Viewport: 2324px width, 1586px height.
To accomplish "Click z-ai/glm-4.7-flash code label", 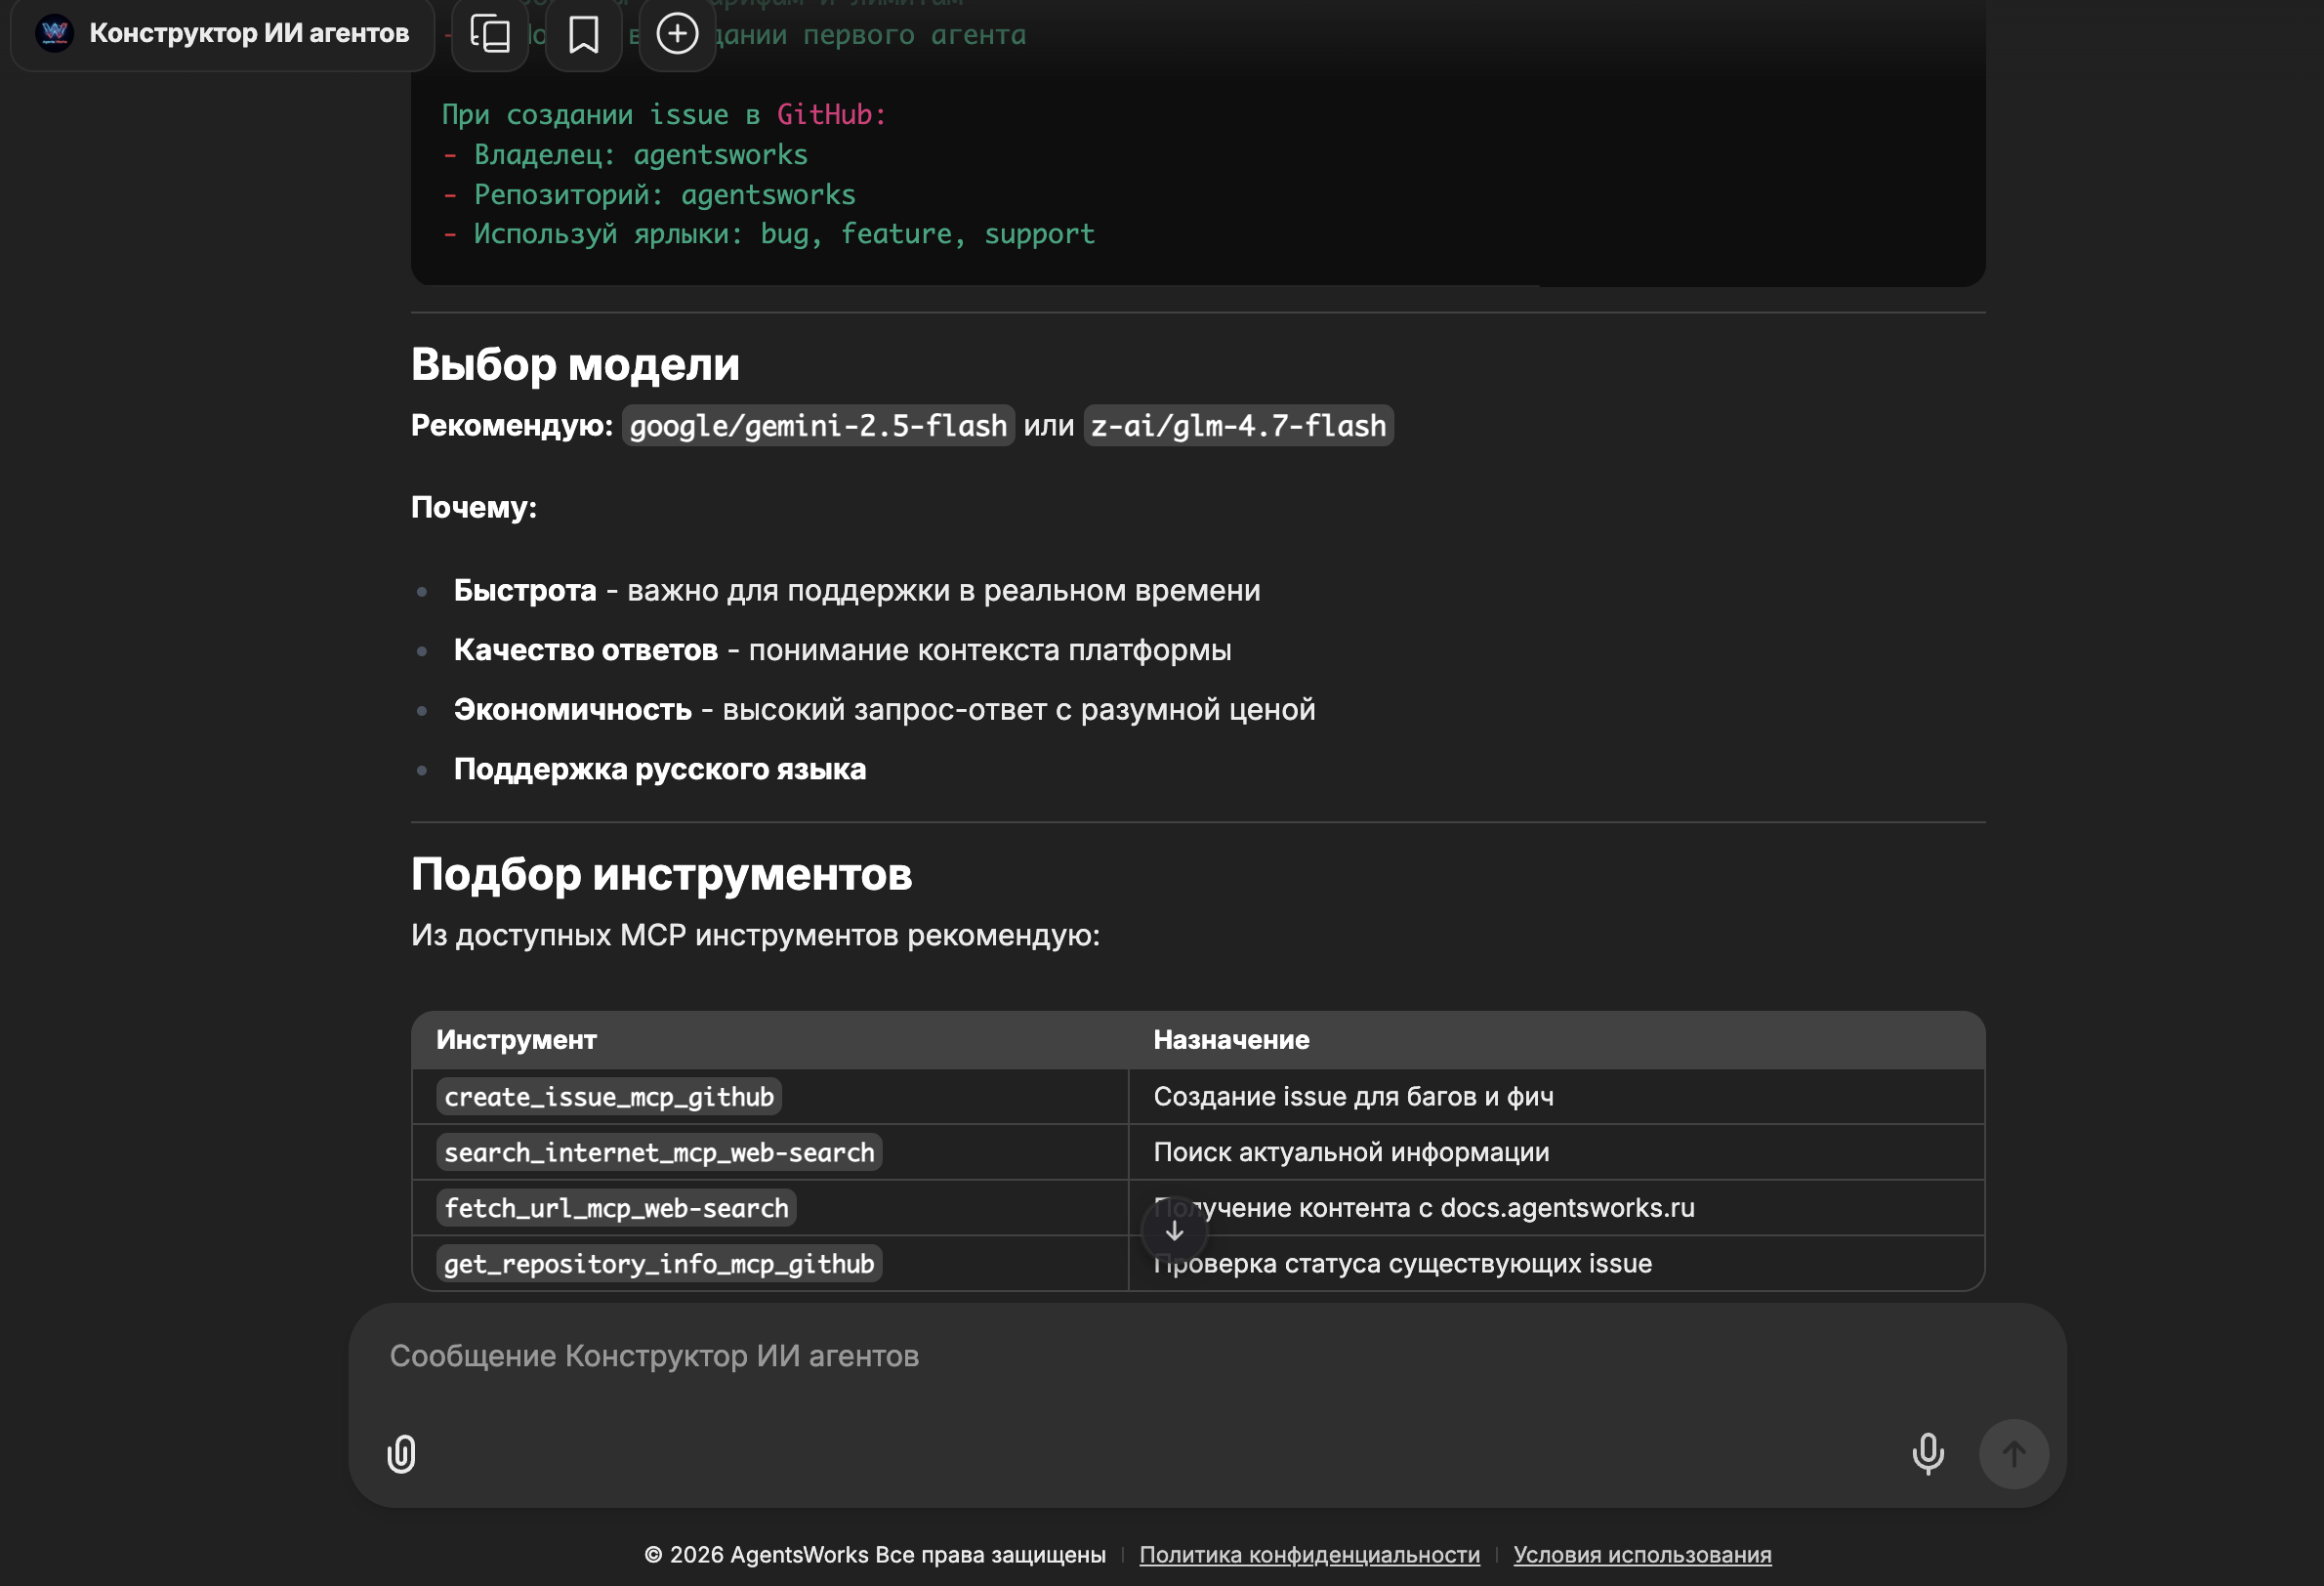I will 1238,426.
